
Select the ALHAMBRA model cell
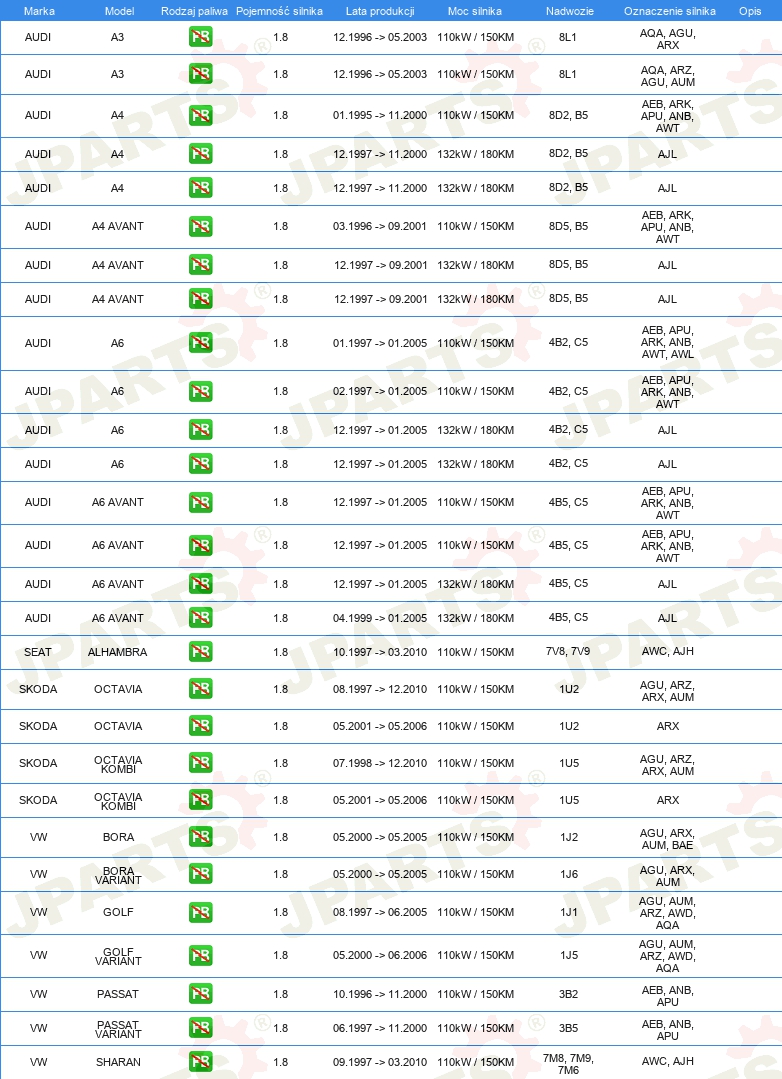point(118,652)
